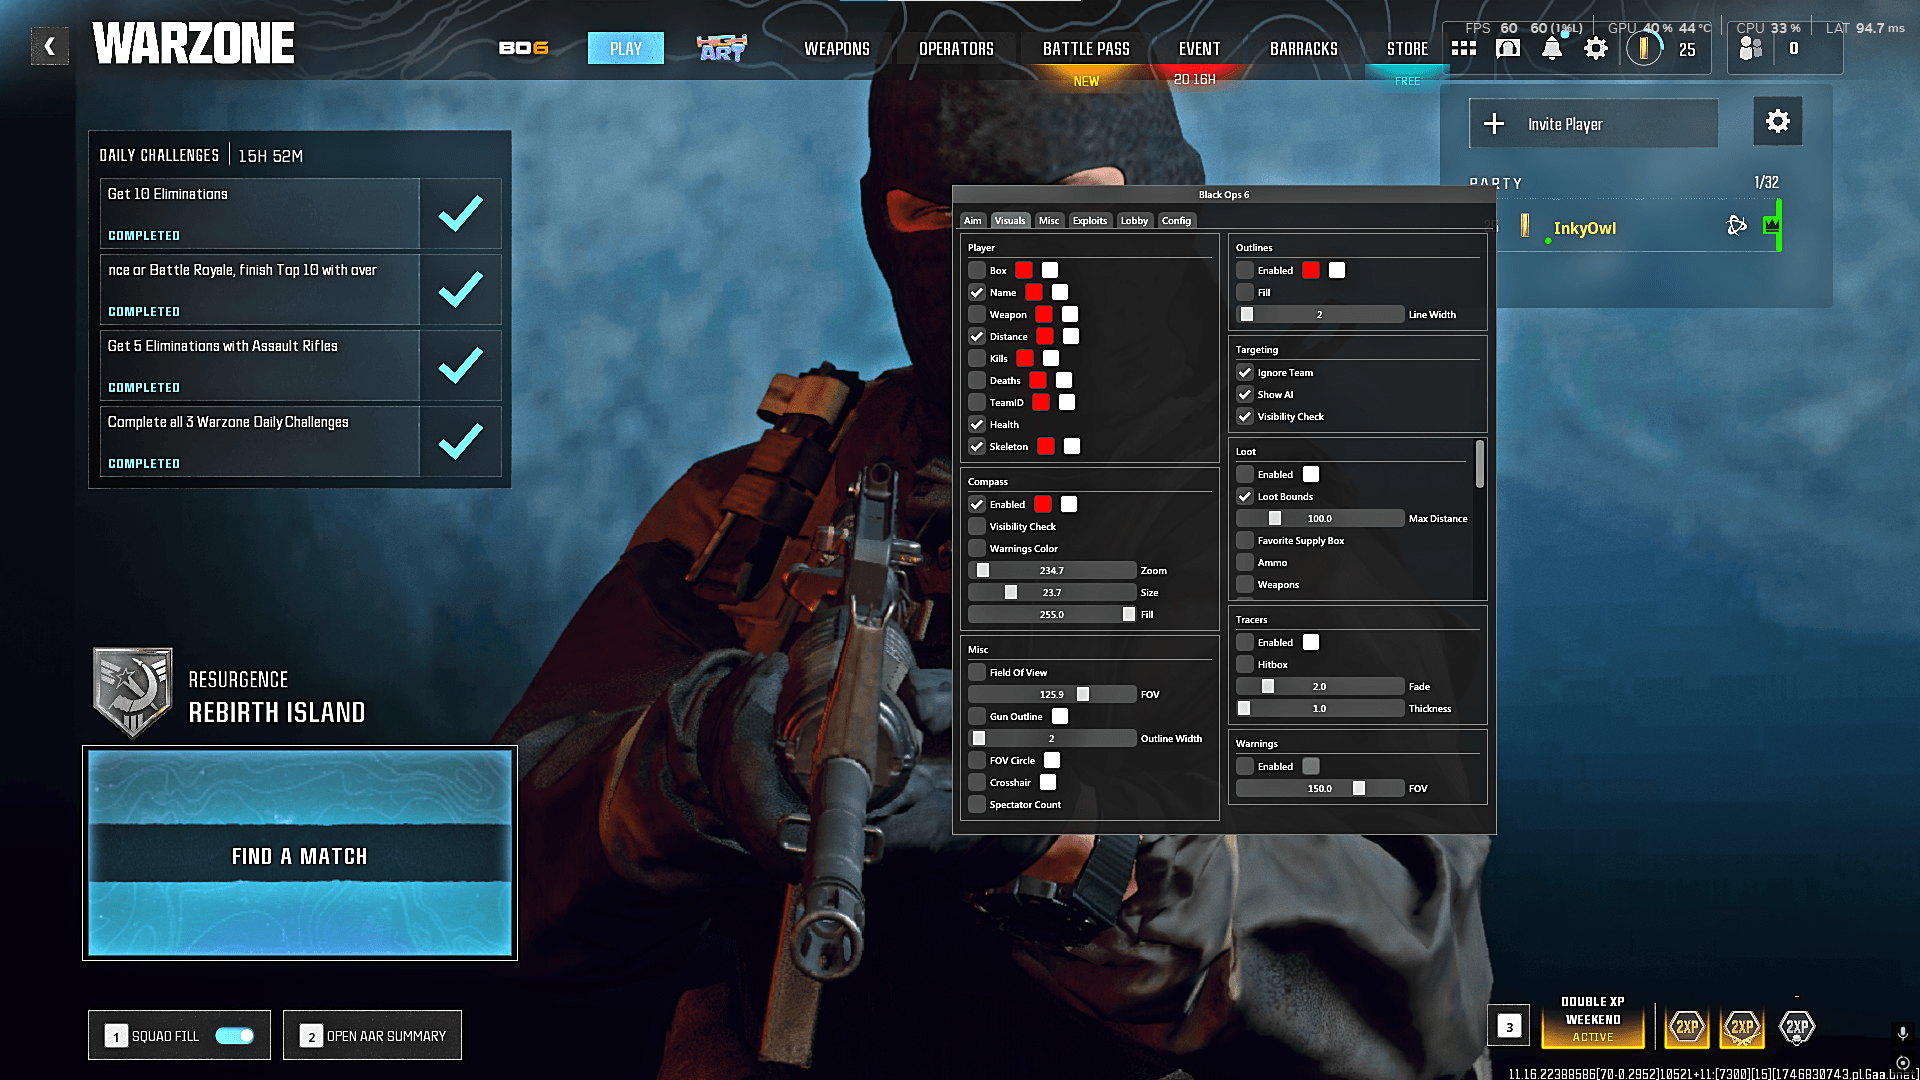Select the first 2XP token icon
This screenshot has height=1080, width=1920.
pos(1687,1027)
